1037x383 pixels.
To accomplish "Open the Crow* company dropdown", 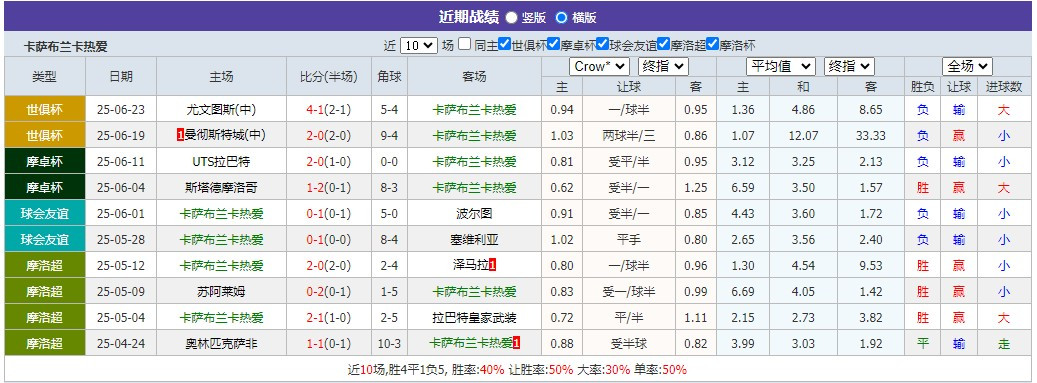I will click(x=599, y=66).
